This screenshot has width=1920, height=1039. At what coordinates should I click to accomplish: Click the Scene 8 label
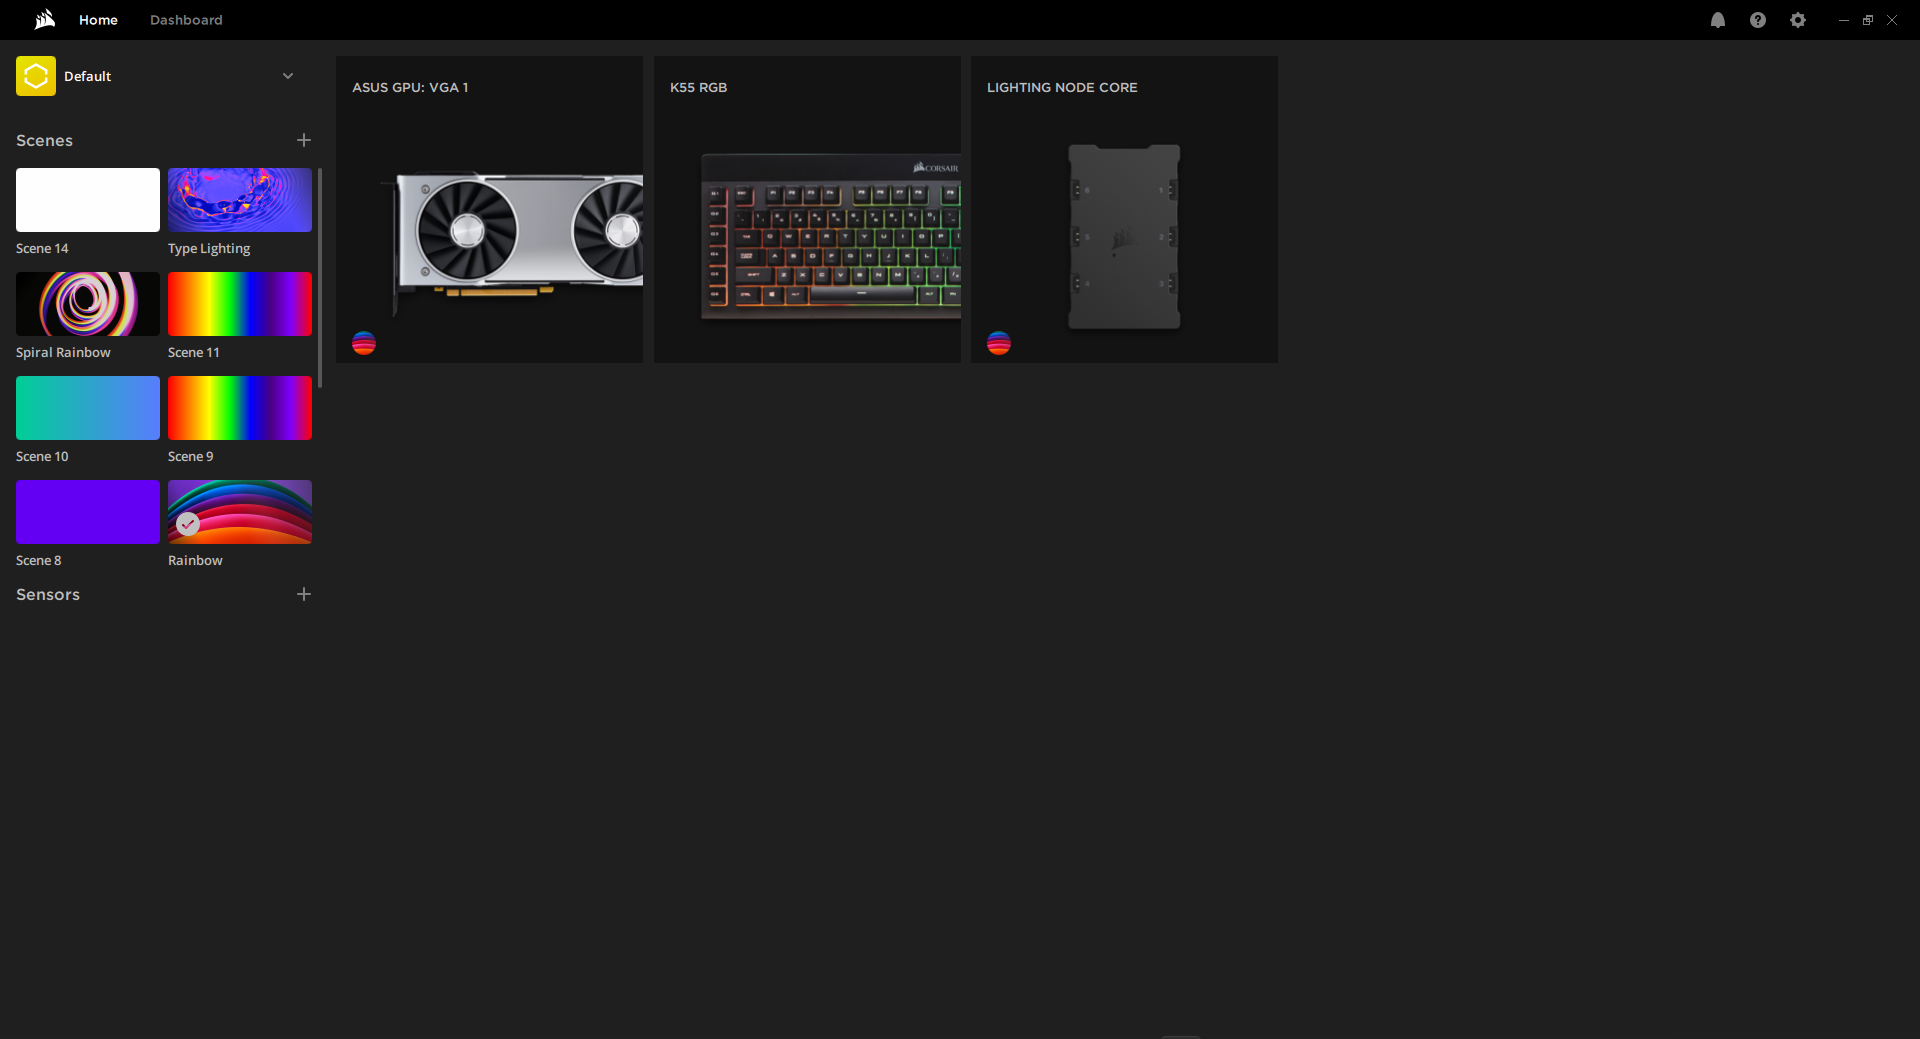click(38, 560)
